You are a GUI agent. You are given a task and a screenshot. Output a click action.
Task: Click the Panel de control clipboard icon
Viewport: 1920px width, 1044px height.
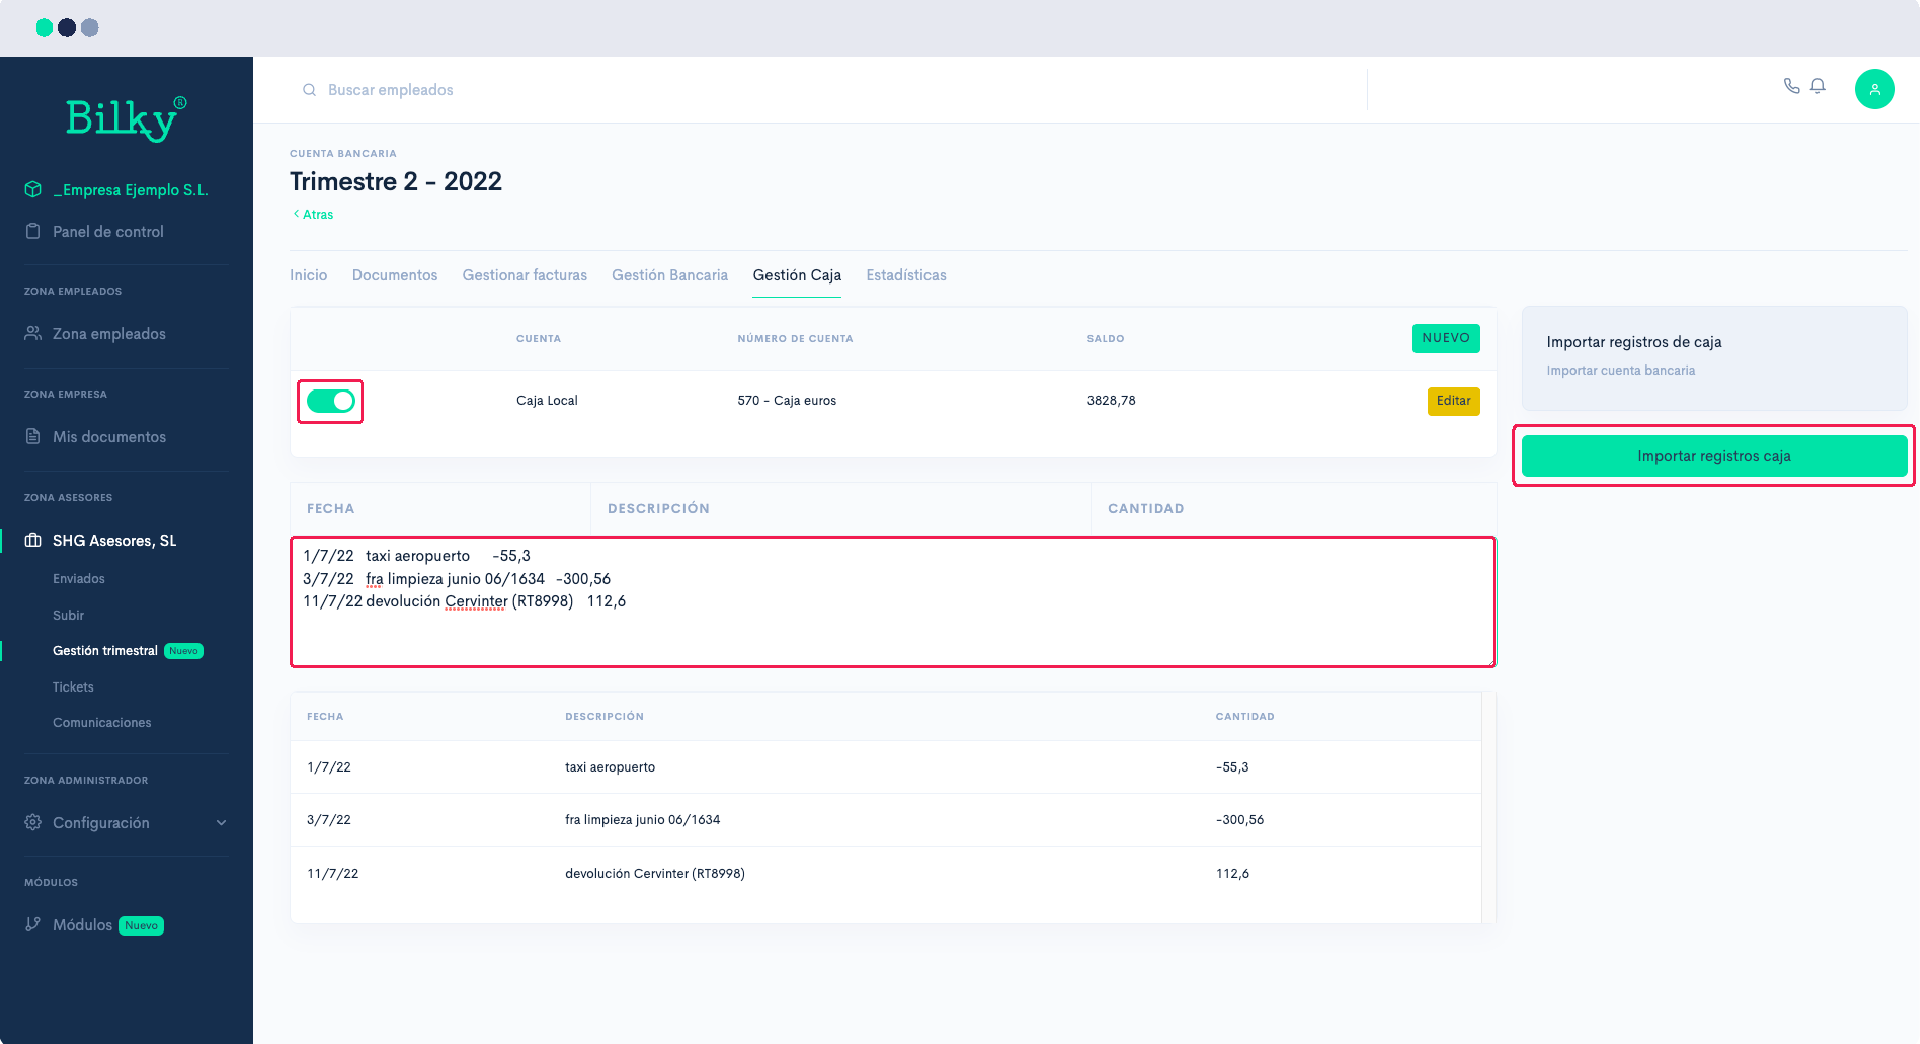(x=33, y=231)
